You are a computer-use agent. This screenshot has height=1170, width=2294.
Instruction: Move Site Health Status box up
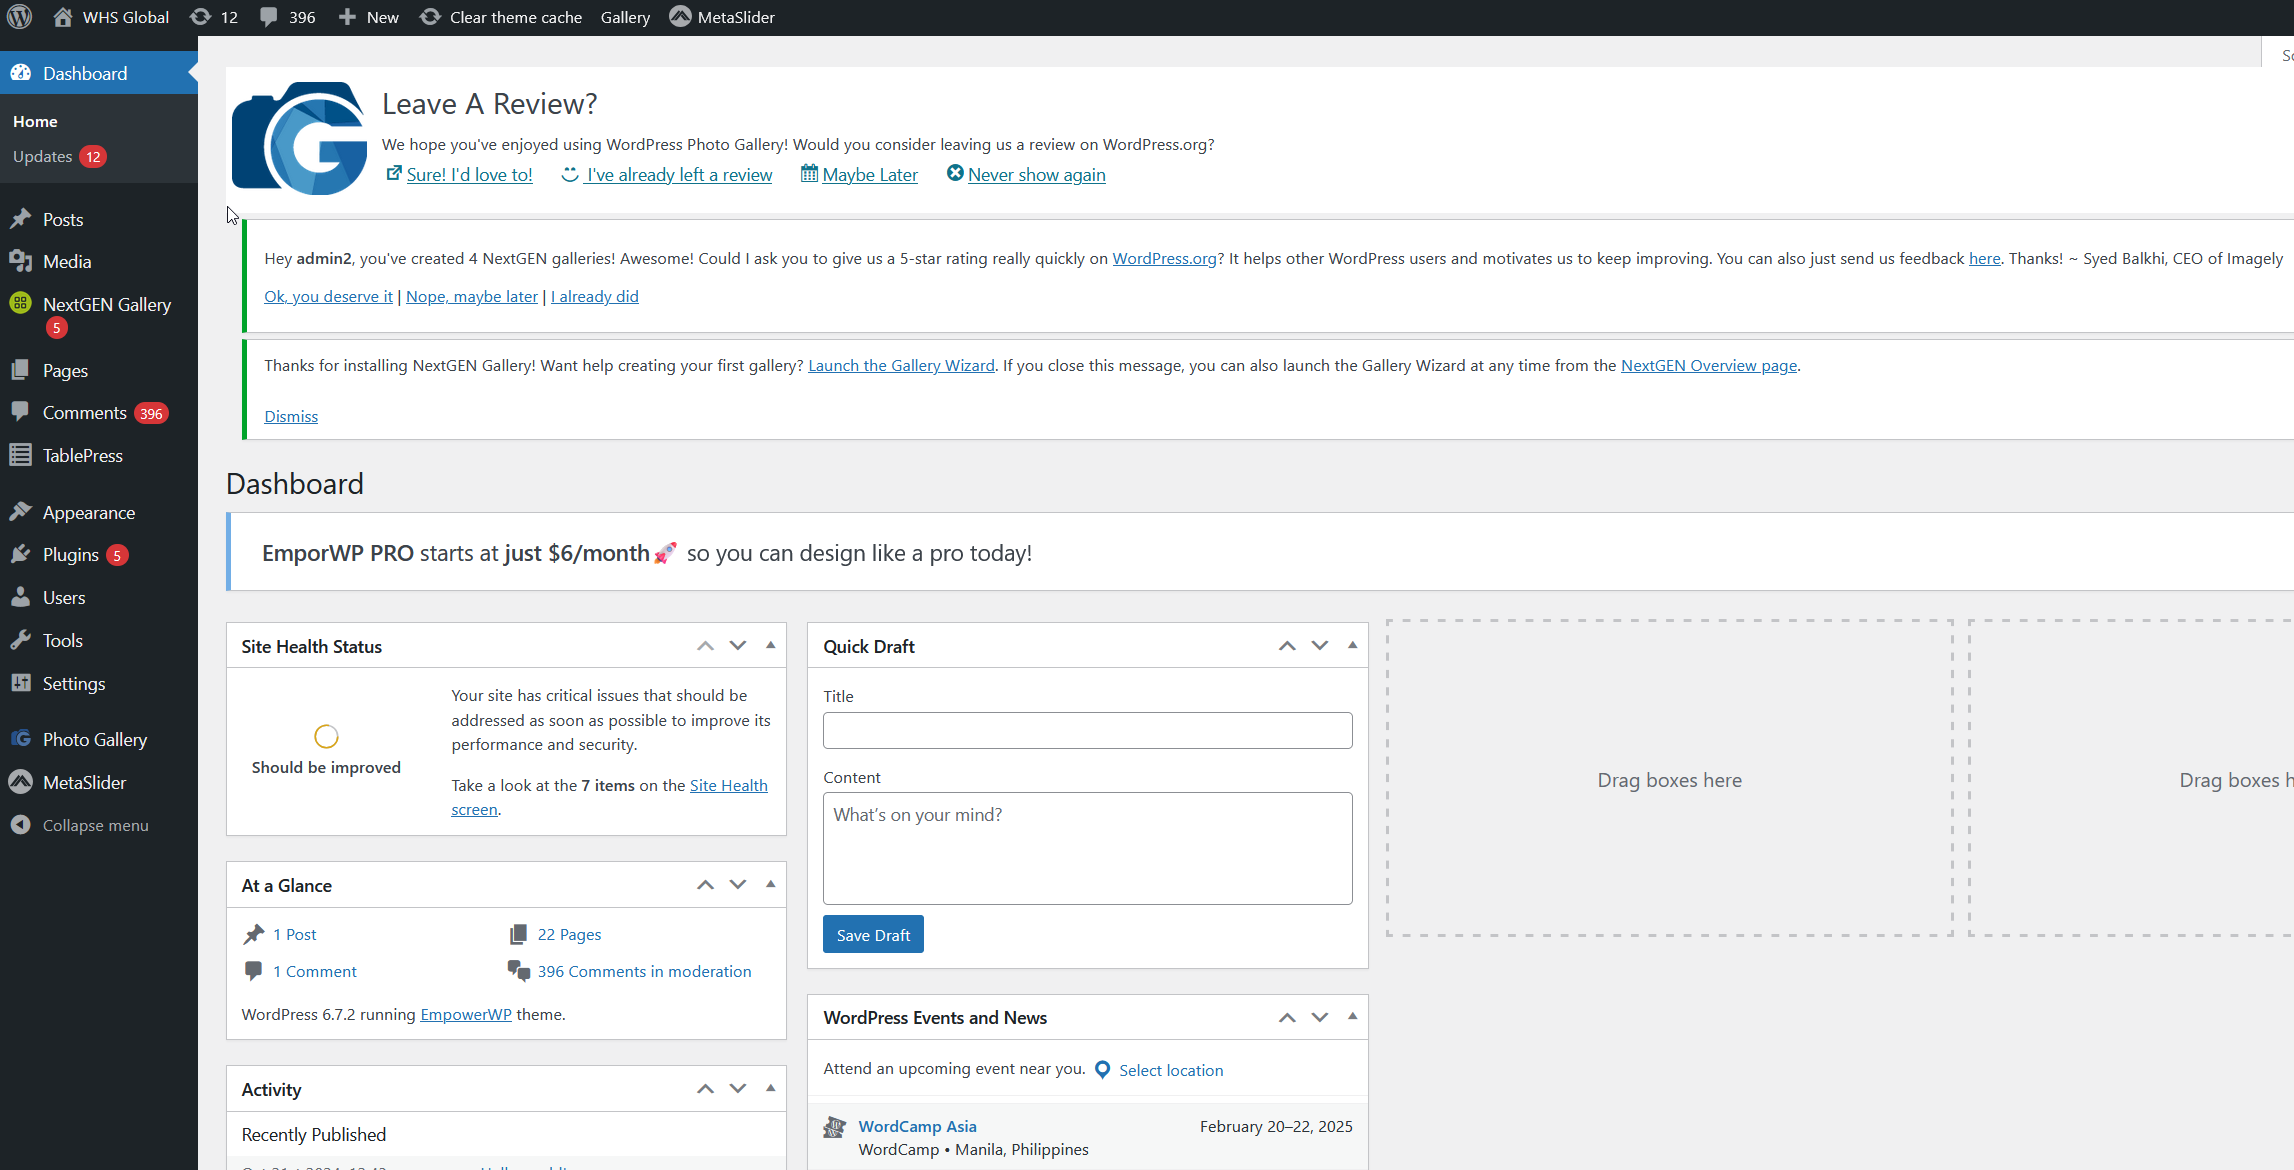click(x=706, y=646)
